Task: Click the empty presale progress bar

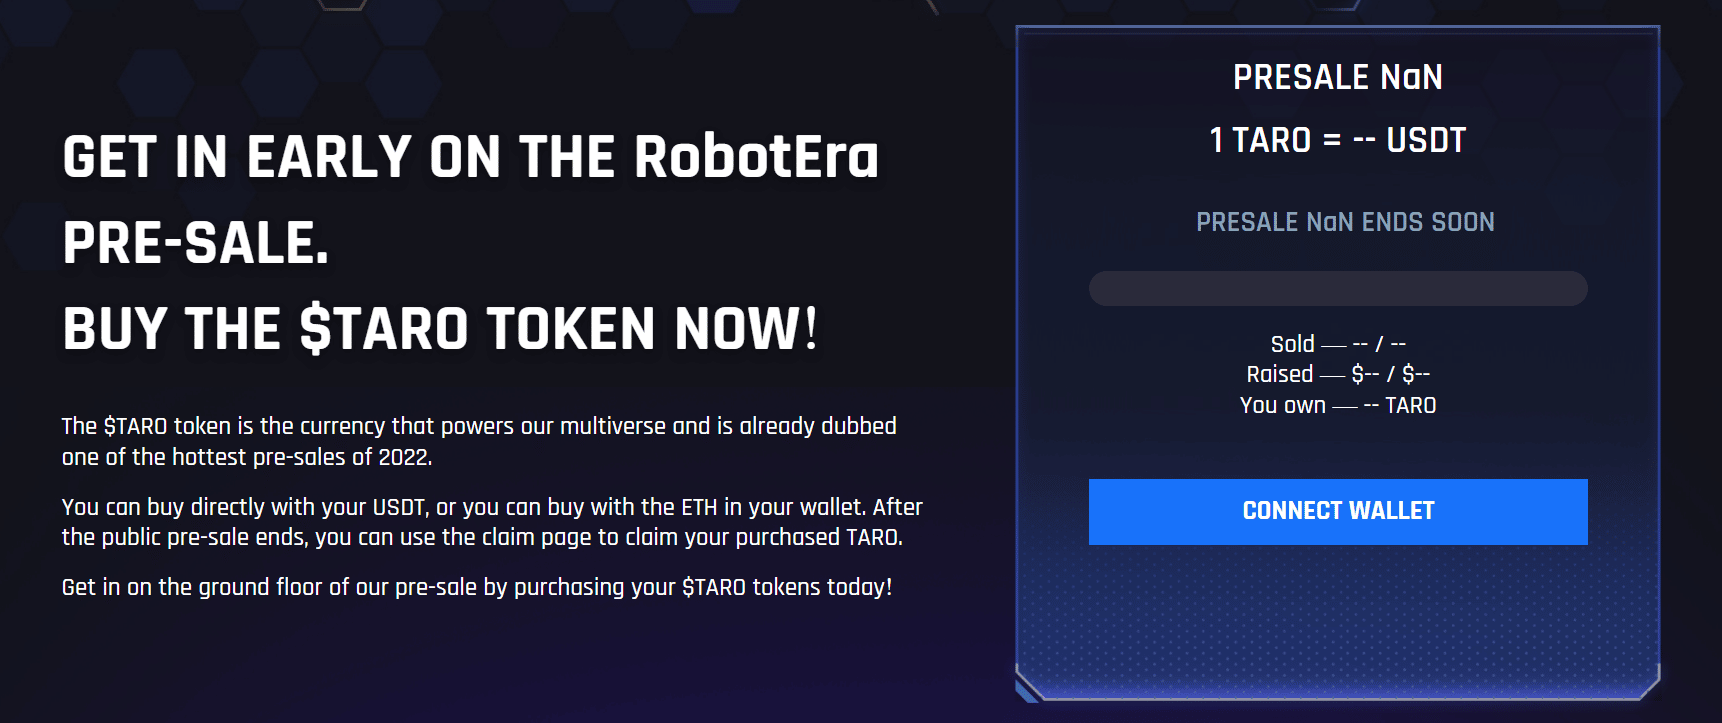Action: coord(1338,288)
